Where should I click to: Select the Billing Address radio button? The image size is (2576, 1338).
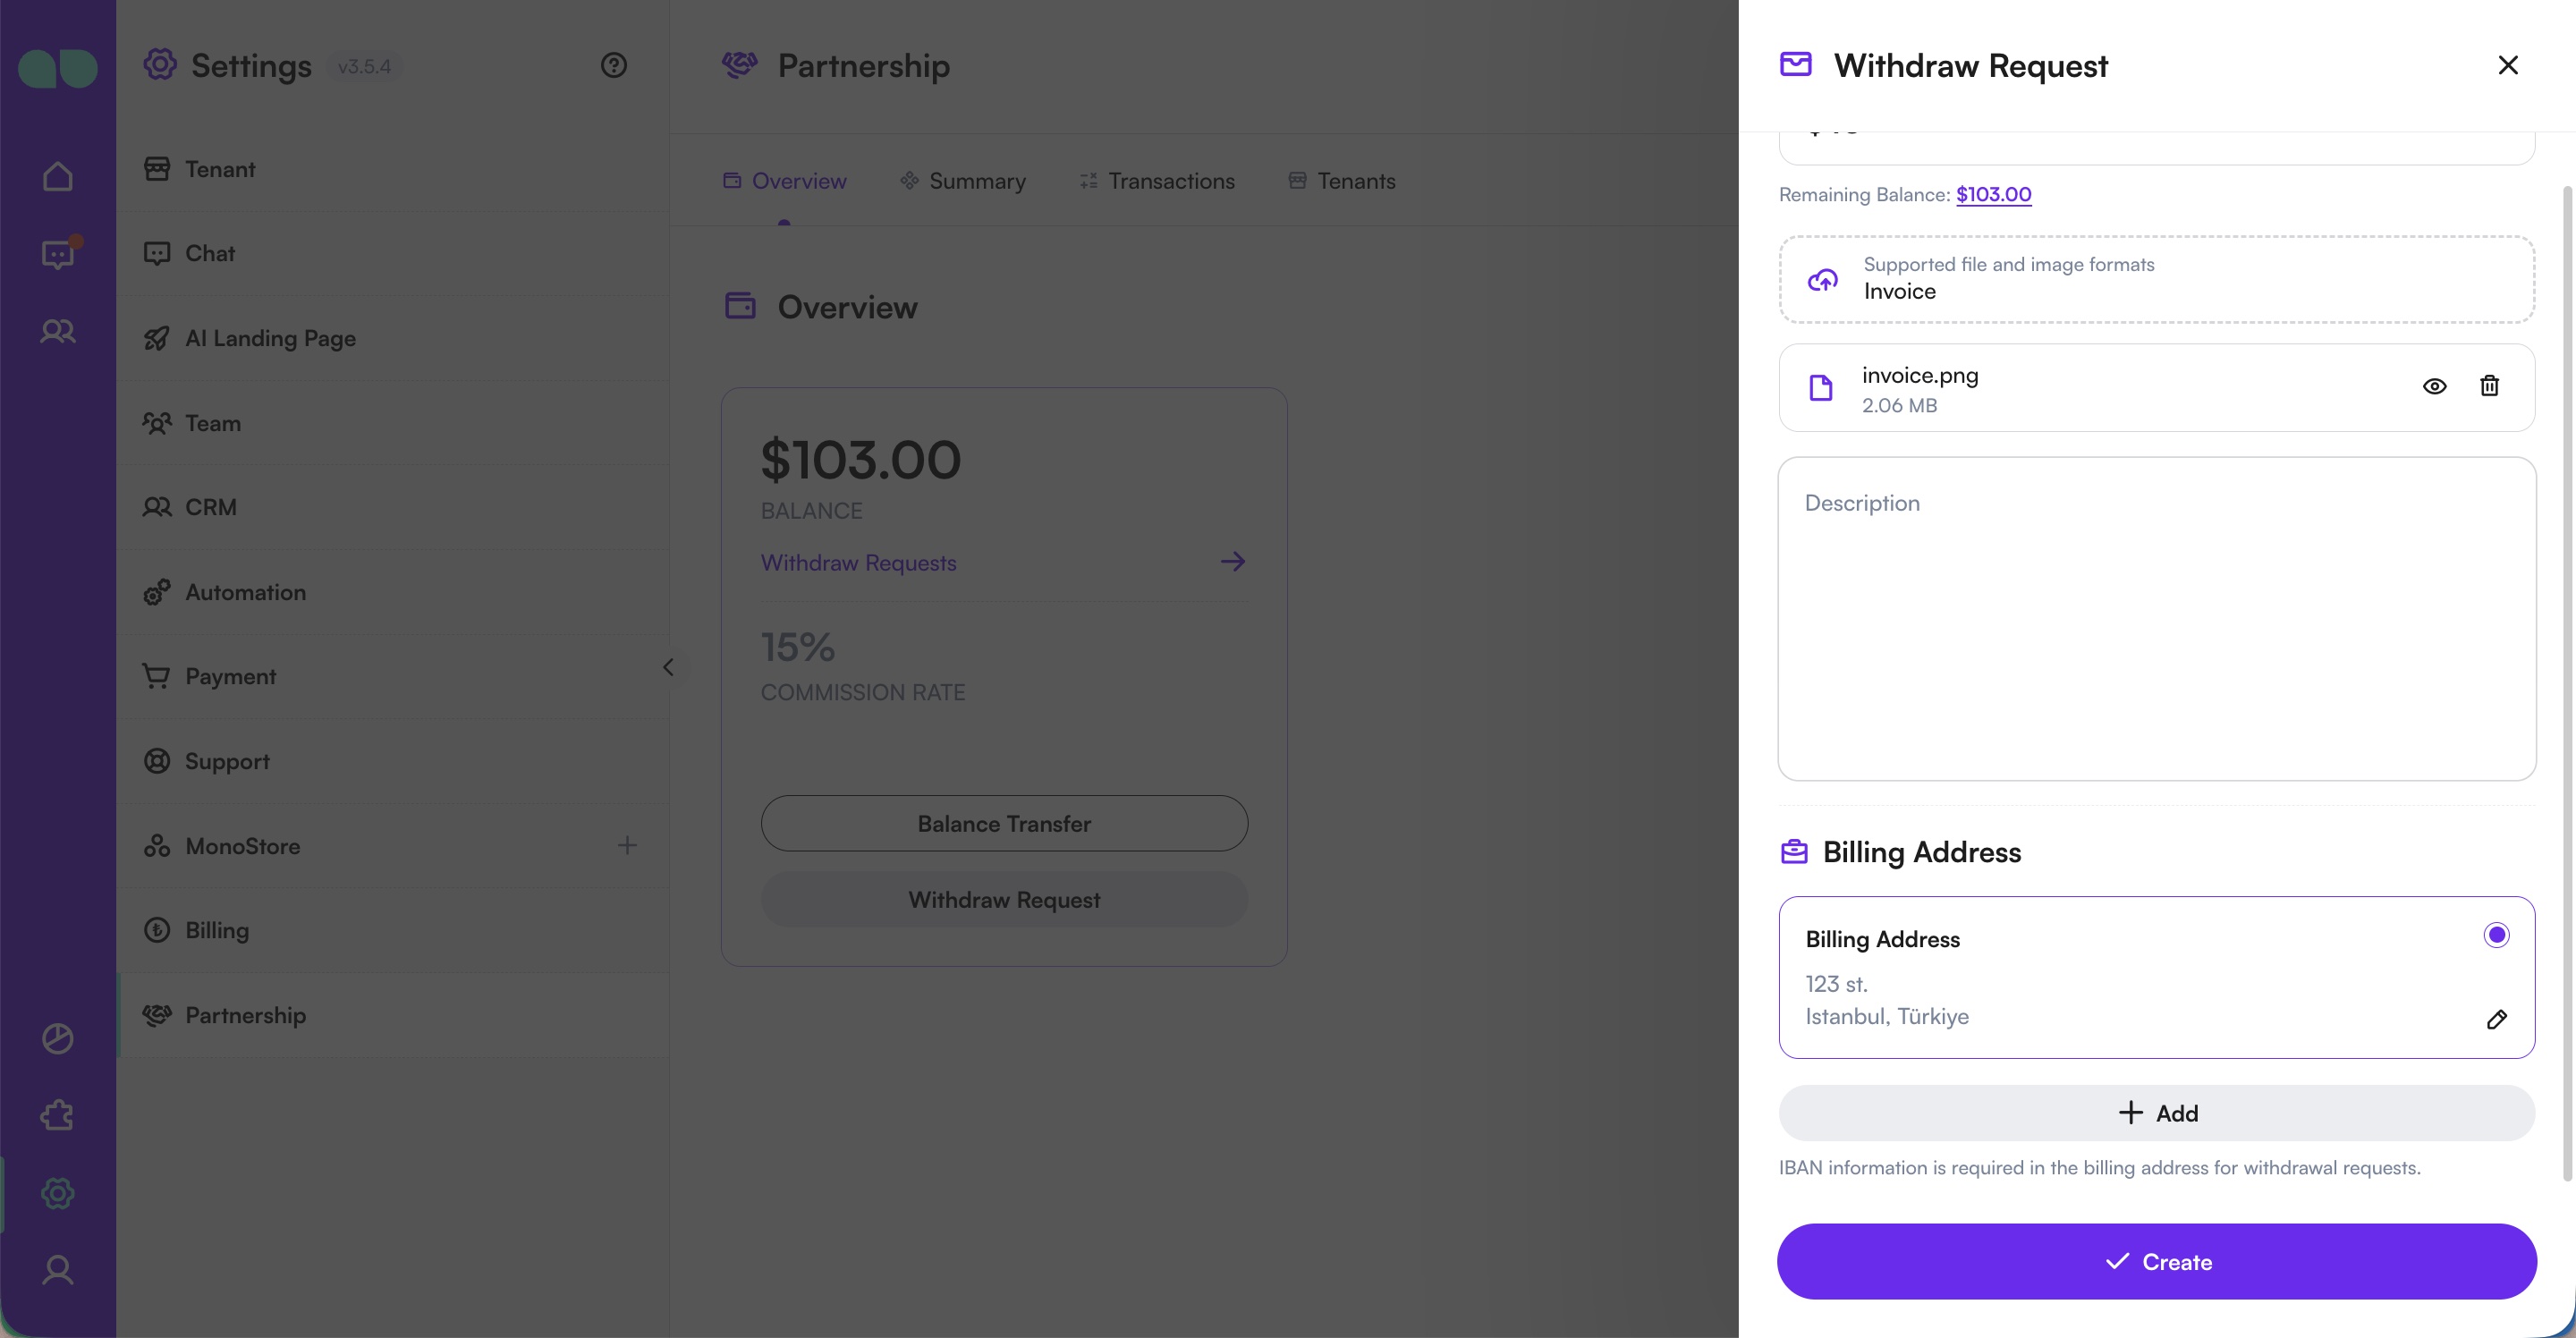click(x=2496, y=934)
